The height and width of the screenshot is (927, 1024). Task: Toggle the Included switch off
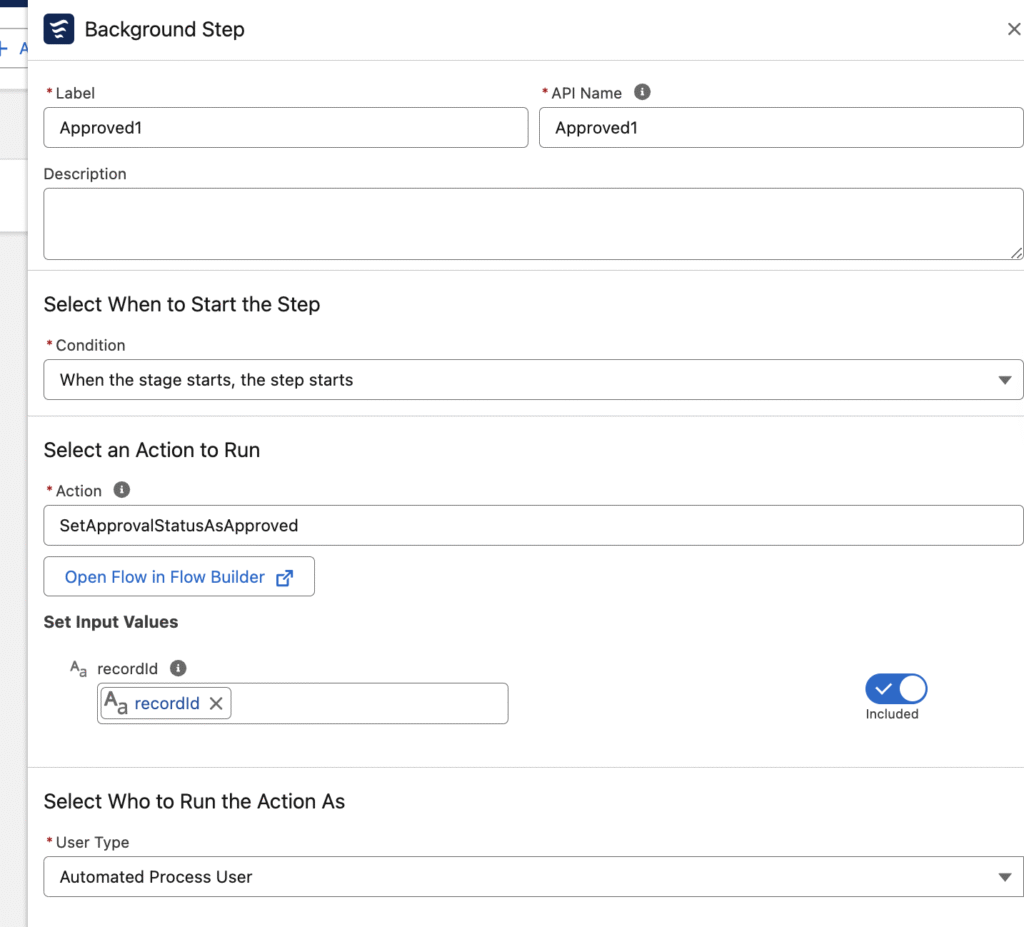point(896,689)
